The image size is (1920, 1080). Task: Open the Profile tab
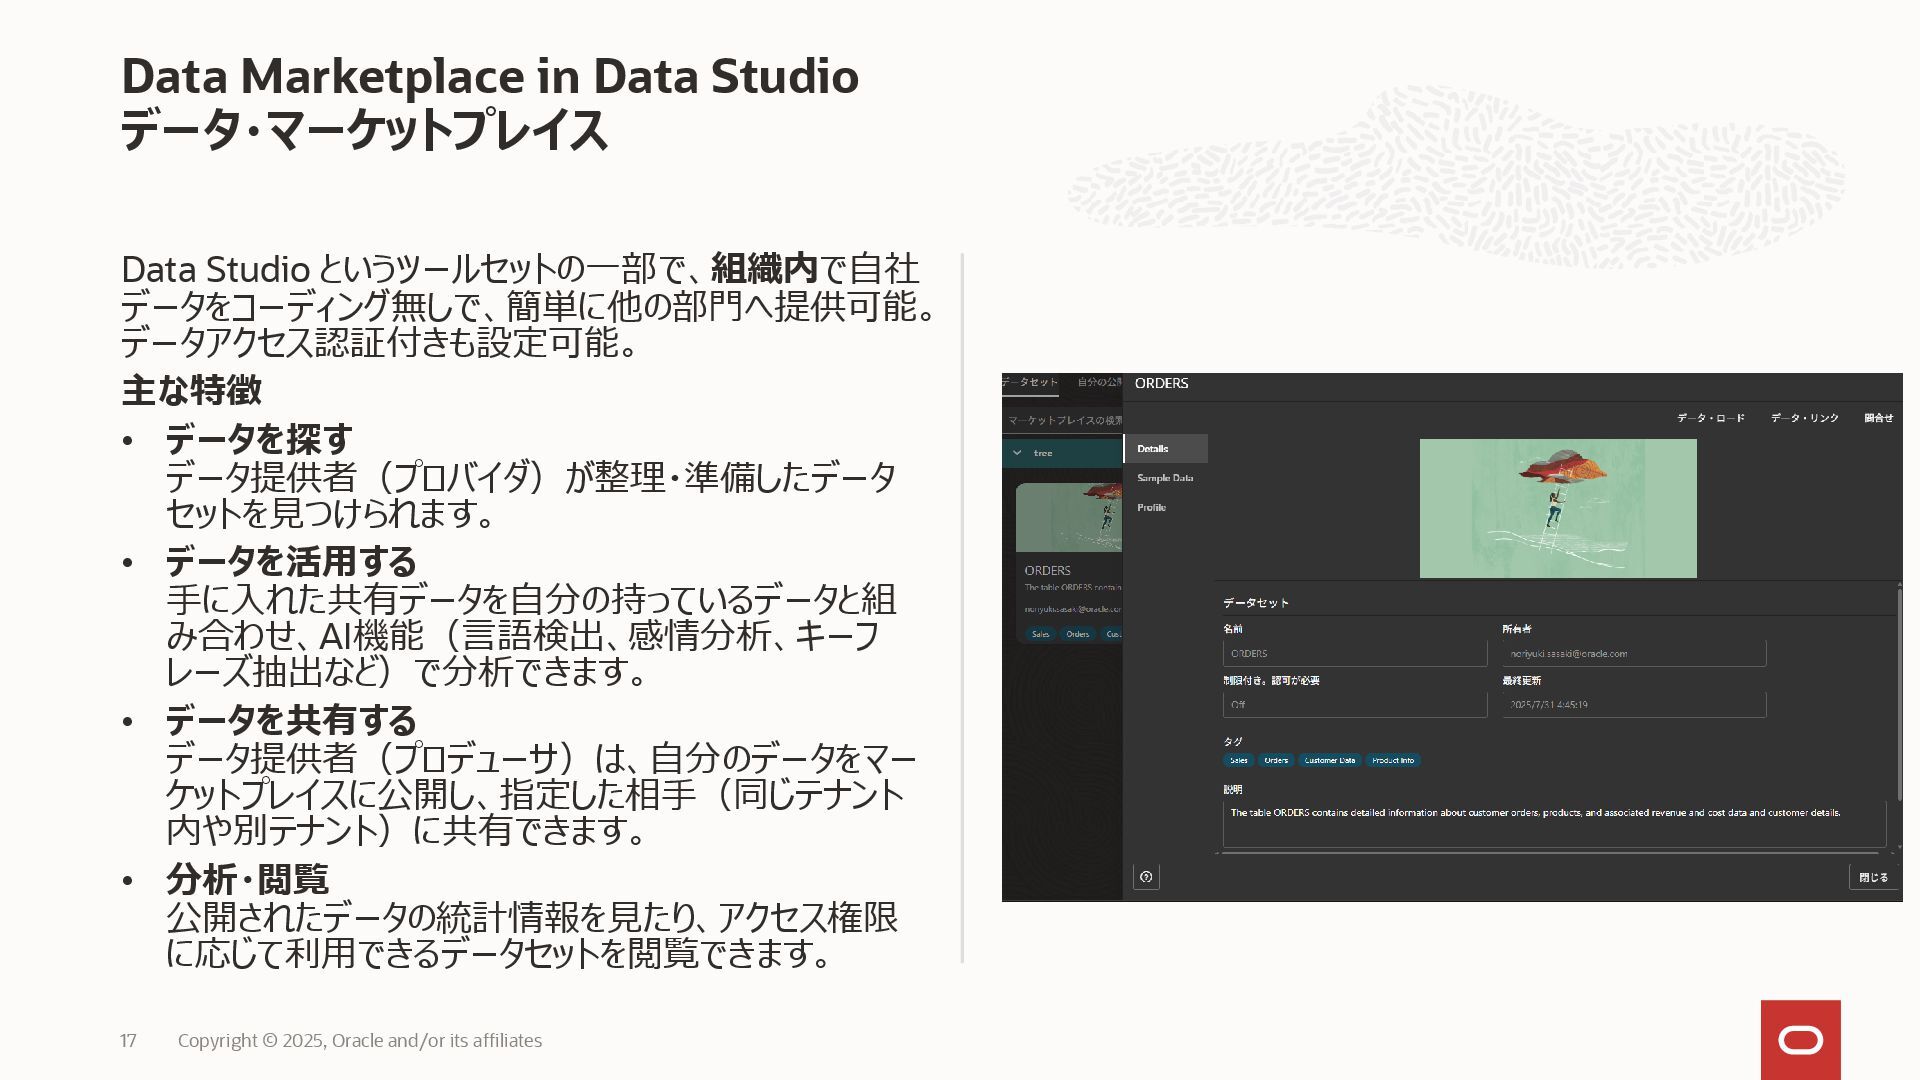click(x=1152, y=508)
